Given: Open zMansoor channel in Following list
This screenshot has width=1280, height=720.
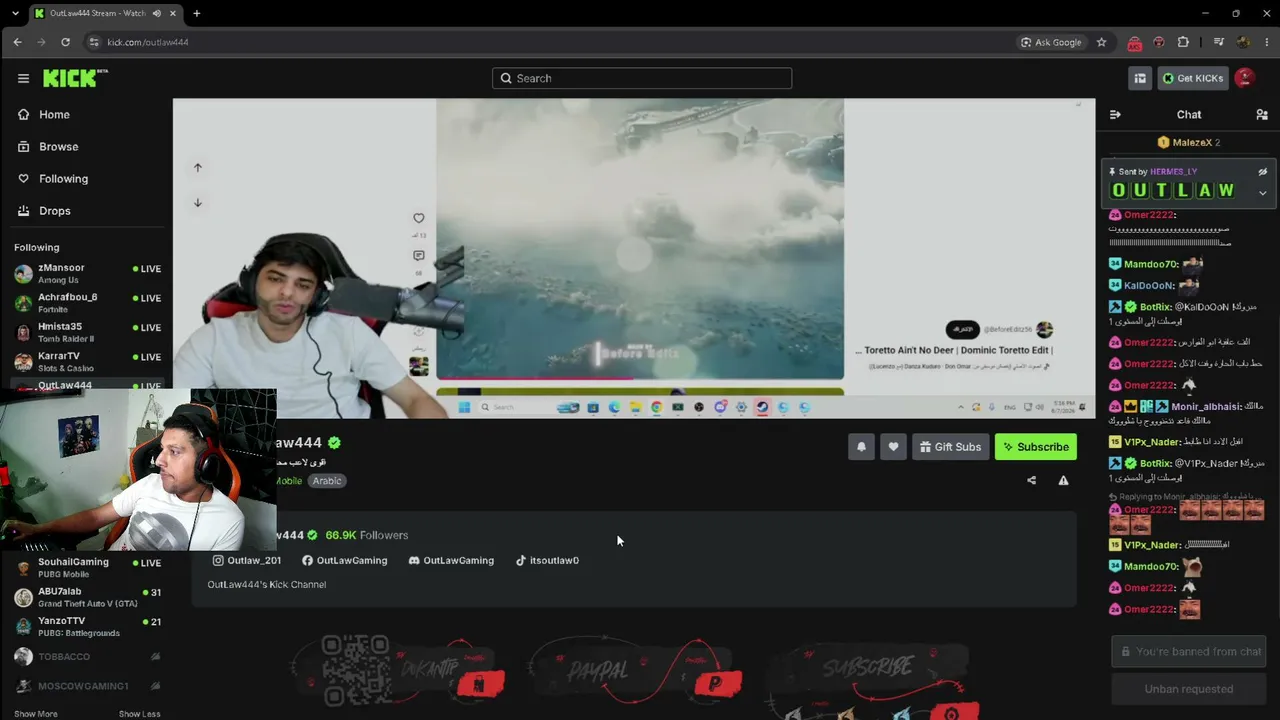Looking at the screenshot, I should (87, 273).
